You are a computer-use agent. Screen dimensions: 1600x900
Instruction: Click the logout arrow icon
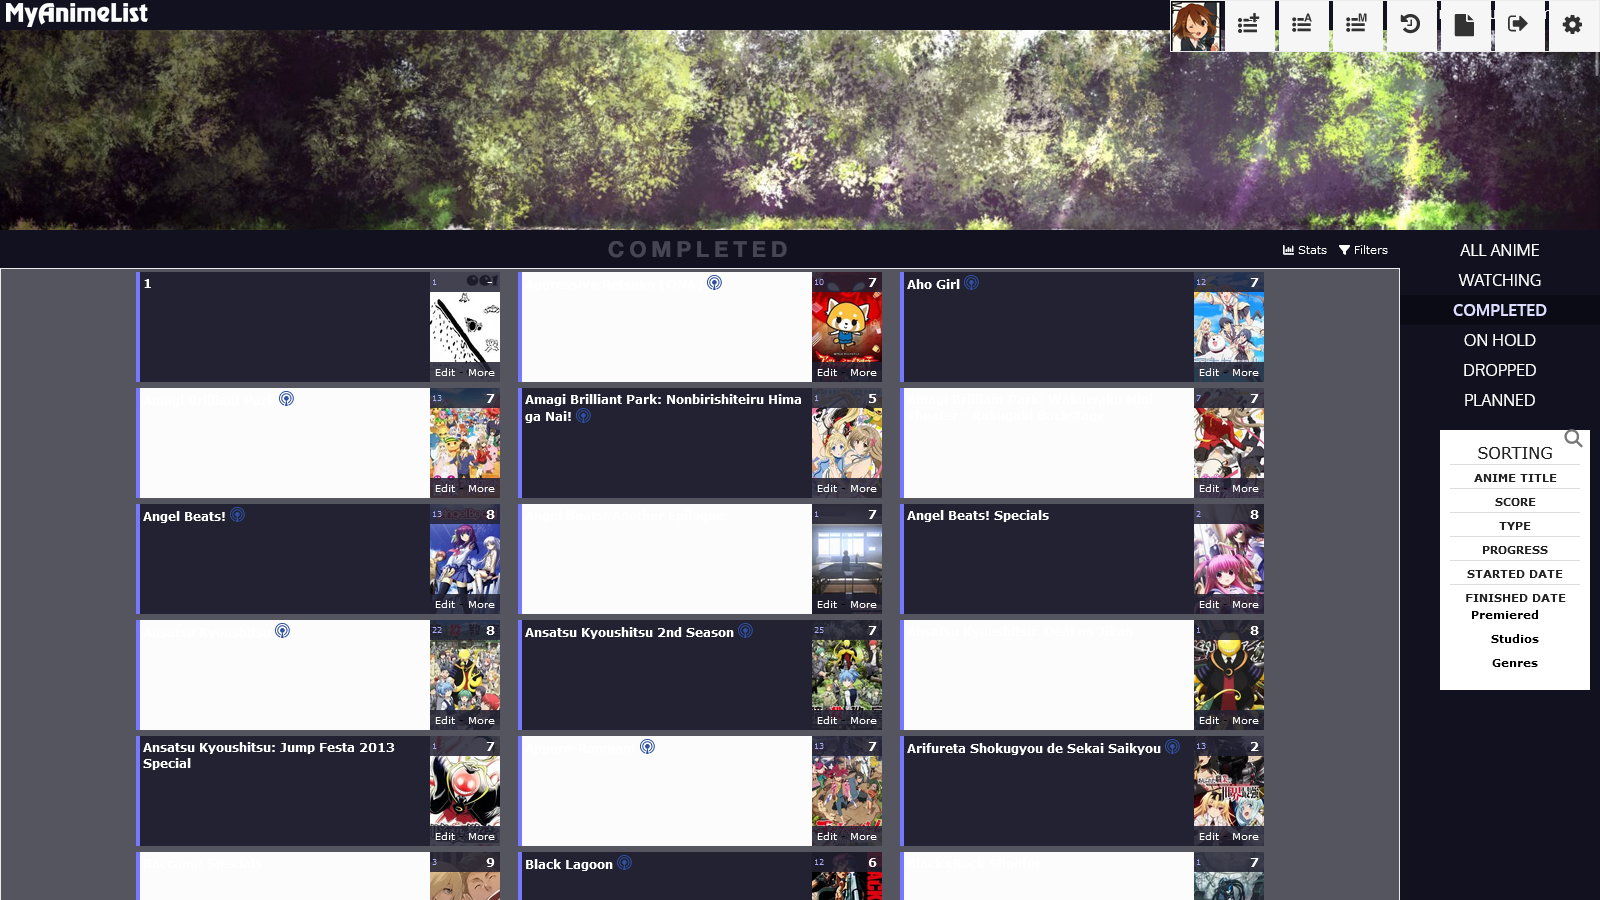coord(1518,25)
